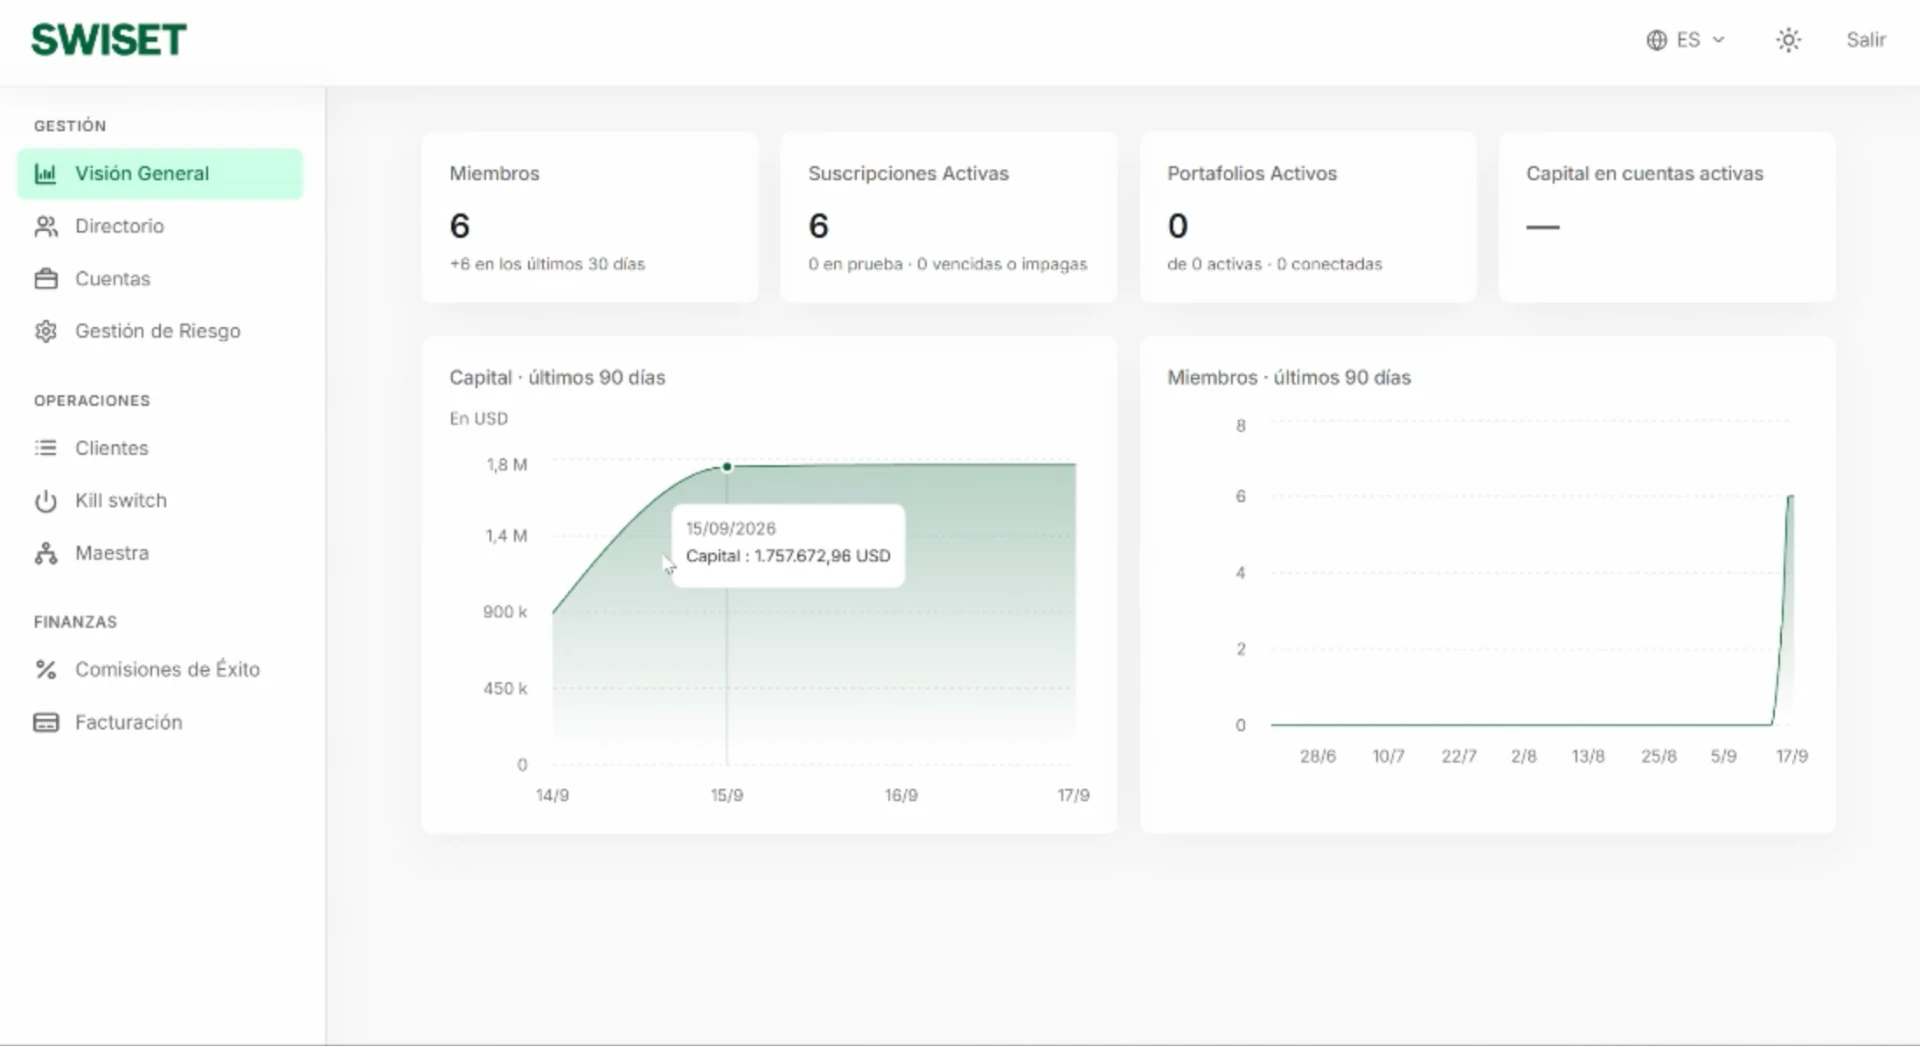Click the Clientes list icon
1920x1046 pixels.
pyautogui.click(x=46, y=448)
